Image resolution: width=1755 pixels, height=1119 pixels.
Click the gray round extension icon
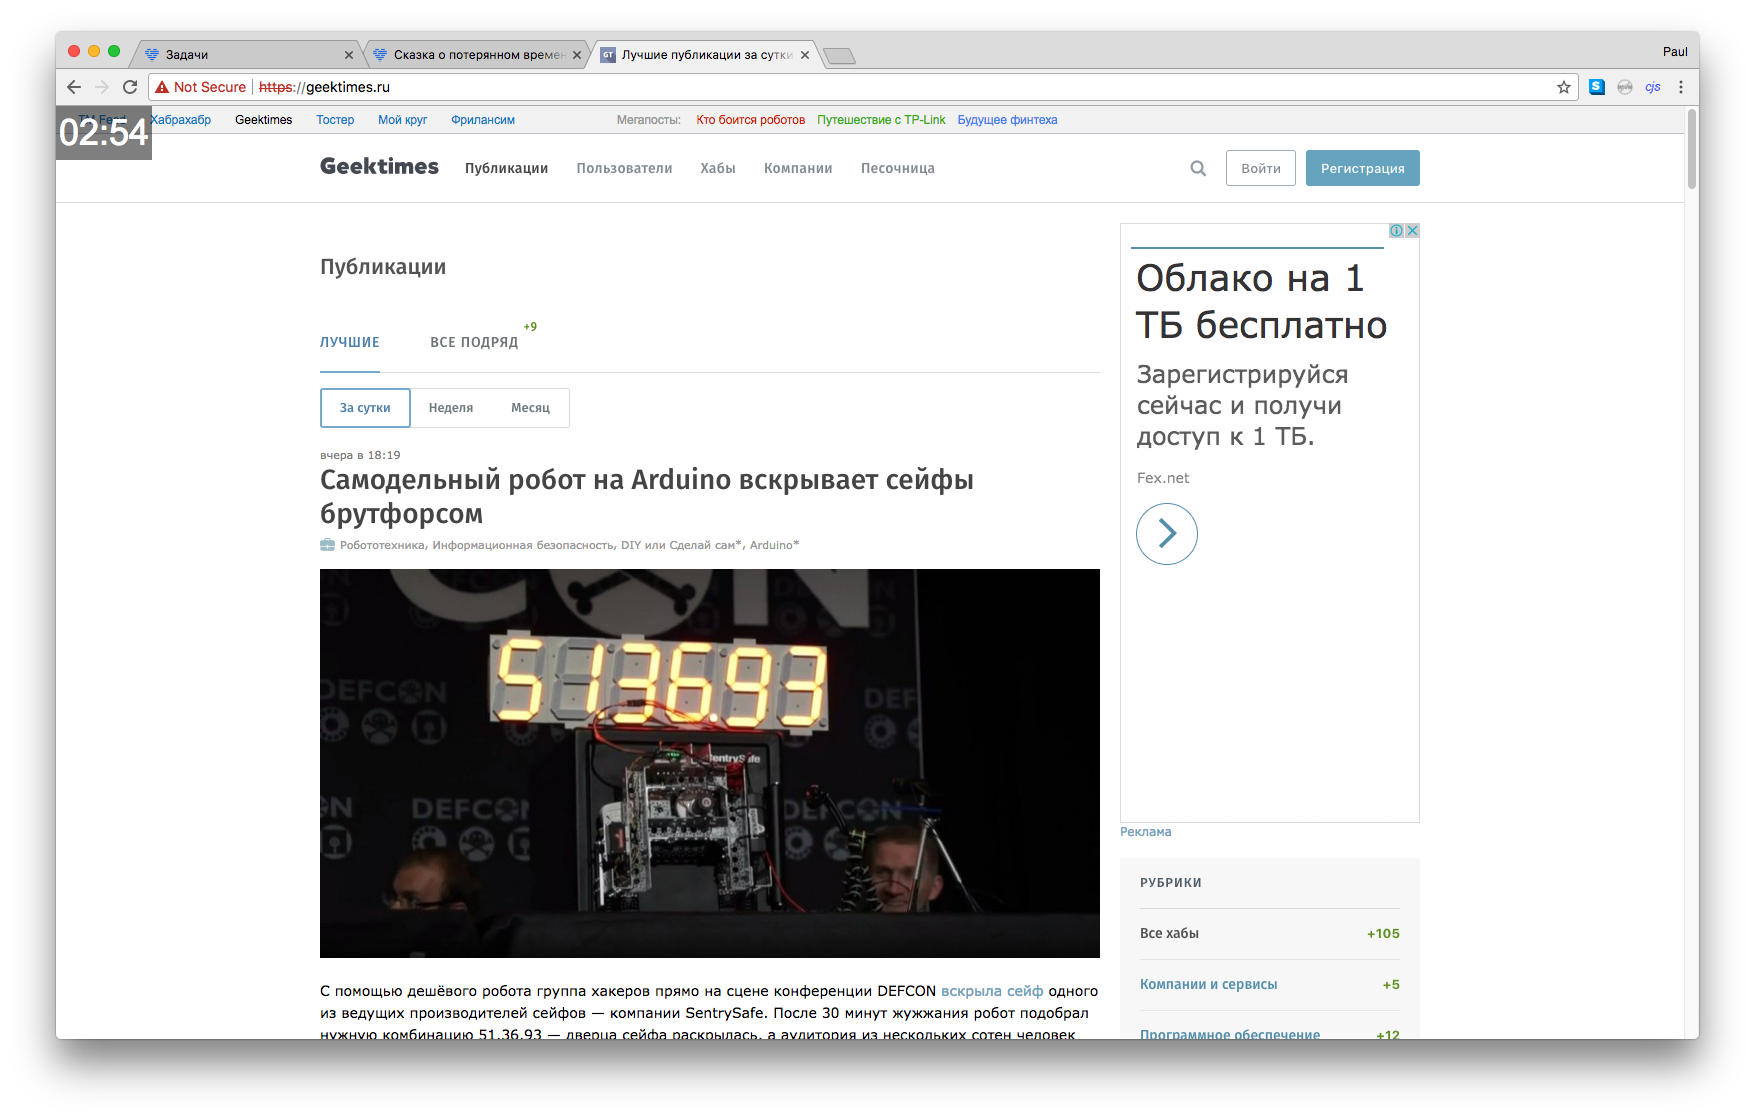tap(1625, 87)
